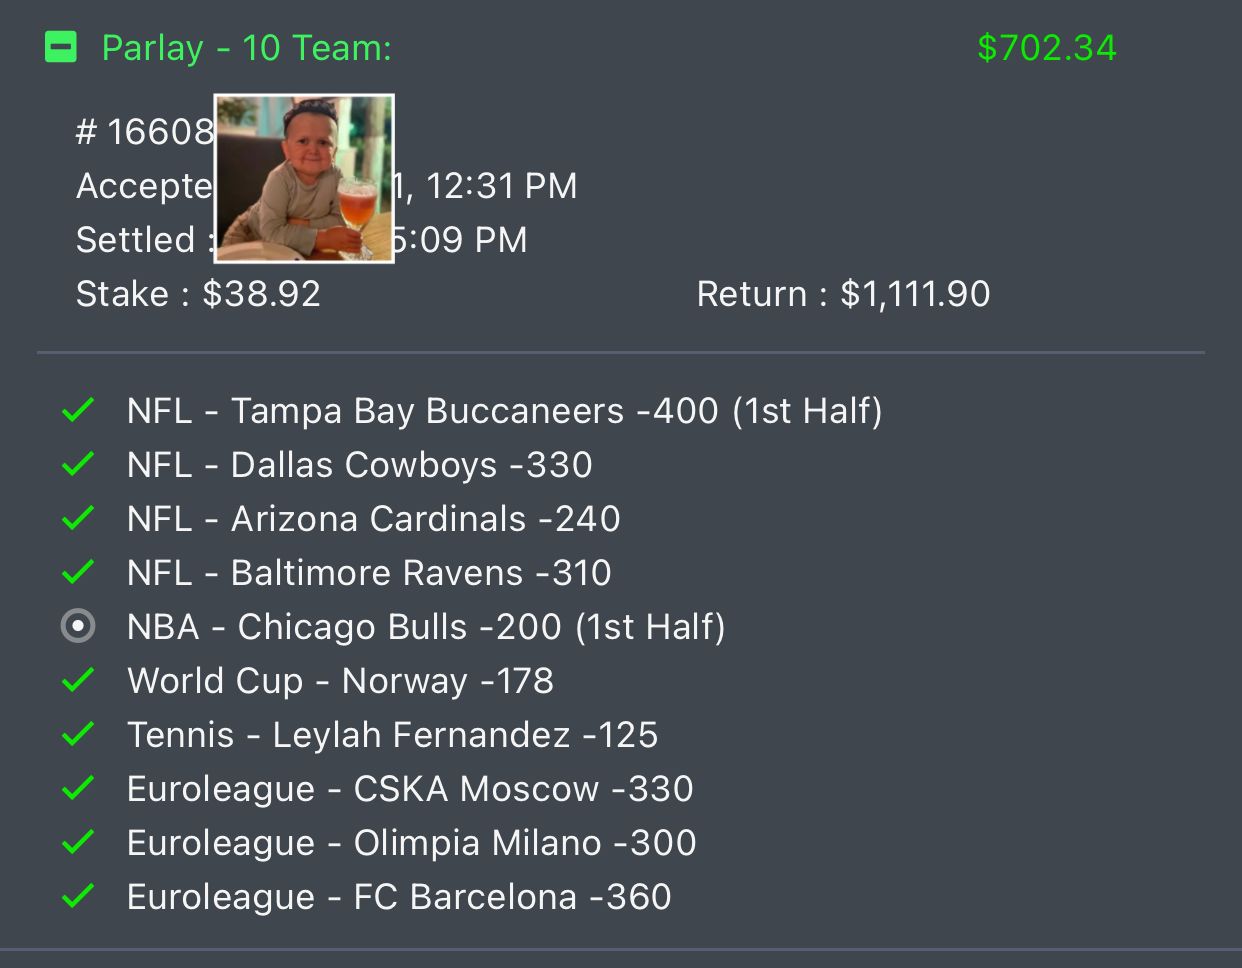Click the Chicago Bulls -200 (1st Half) leg
This screenshot has height=968, width=1242.
(426, 627)
